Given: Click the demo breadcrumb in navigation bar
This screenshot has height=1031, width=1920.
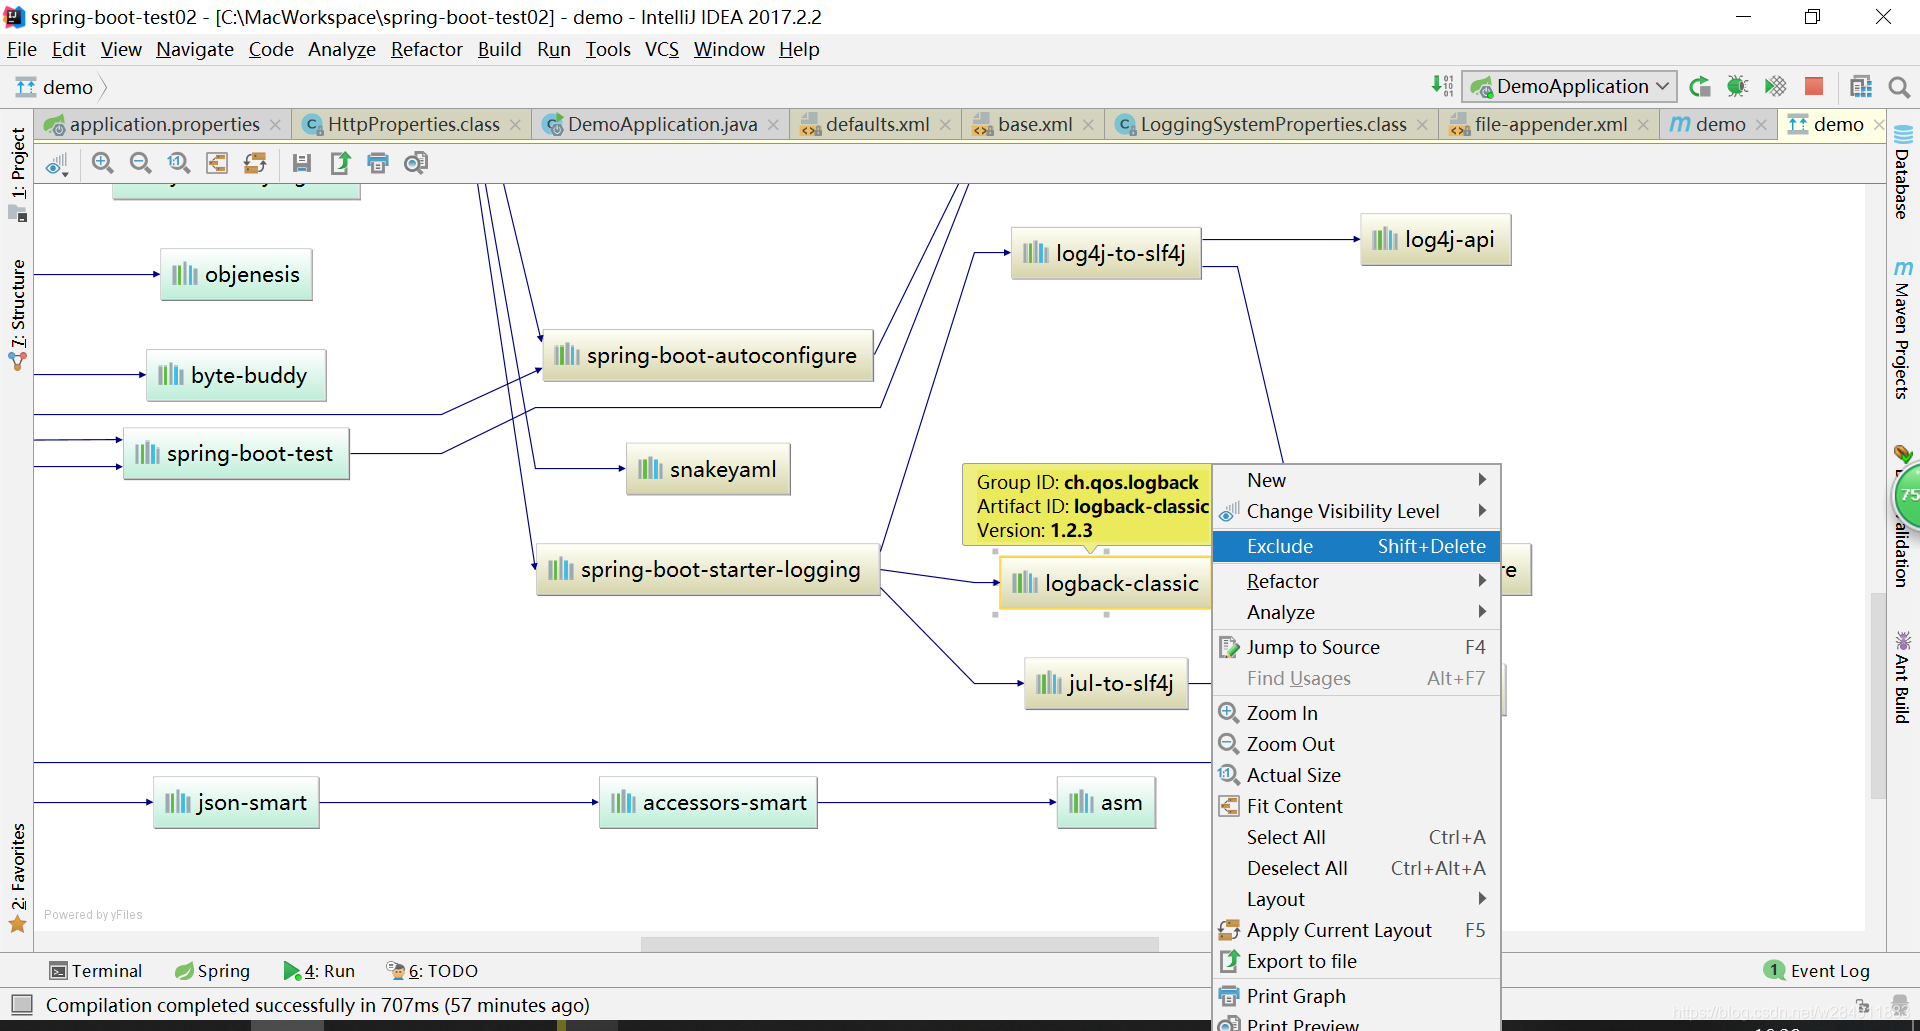Looking at the screenshot, I should (x=55, y=87).
